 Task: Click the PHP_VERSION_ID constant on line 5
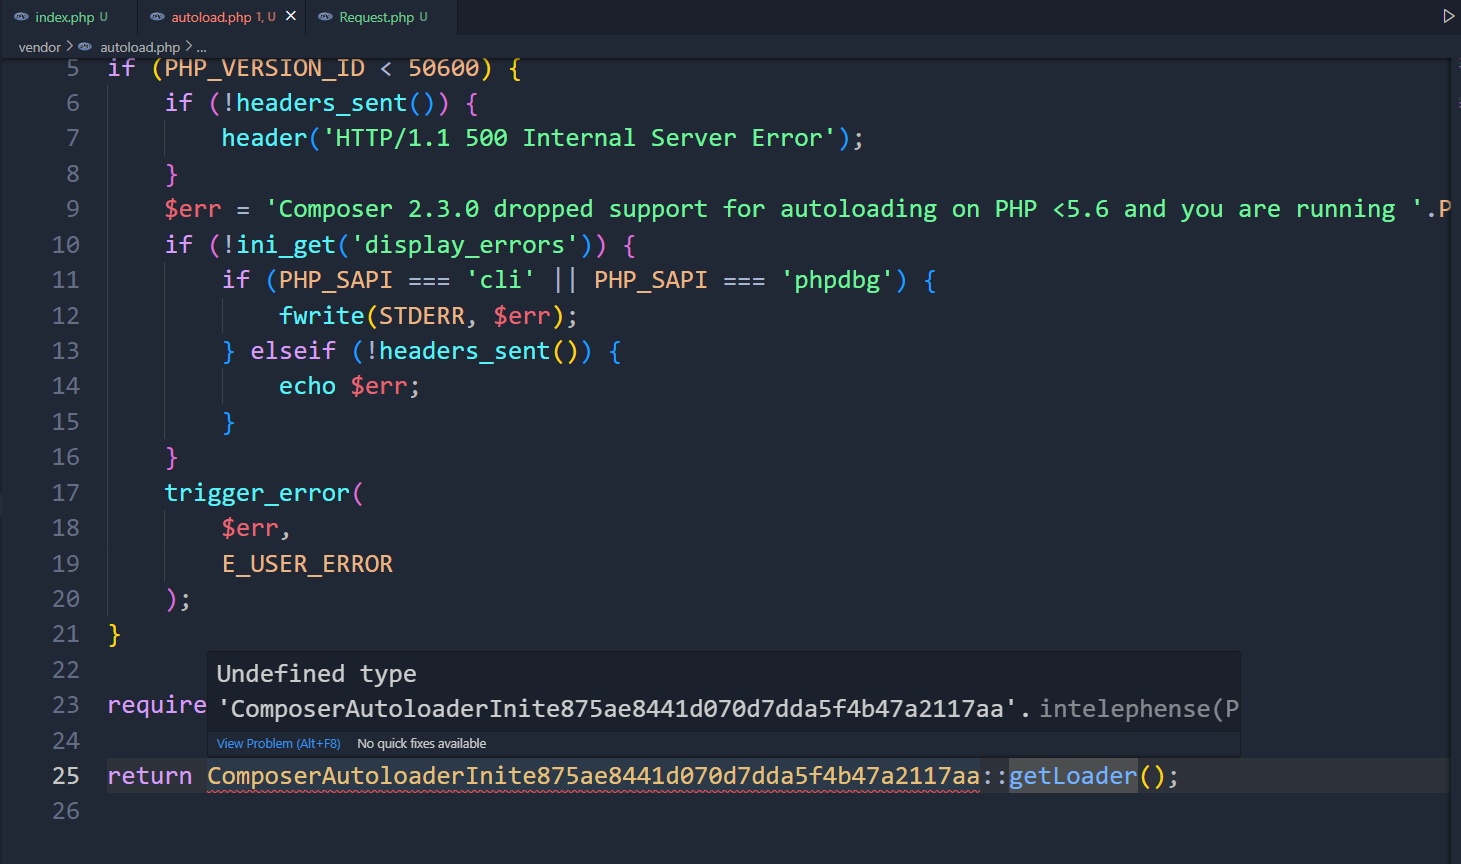265,68
